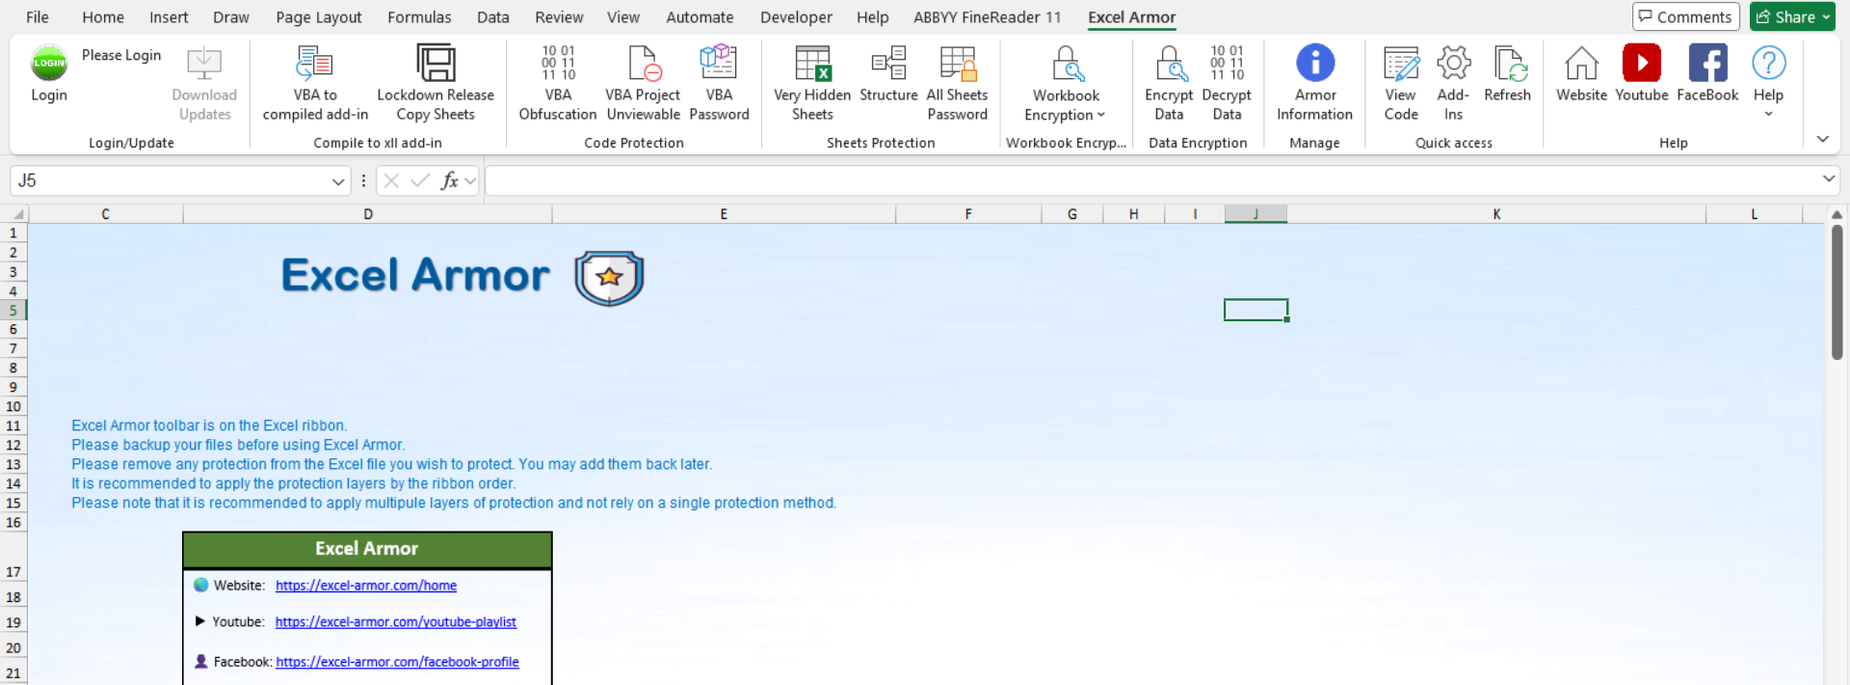The image size is (1850, 685).
Task: Open excel-armor.com/home link
Action: pyautogui.click(x=366, y=586)
